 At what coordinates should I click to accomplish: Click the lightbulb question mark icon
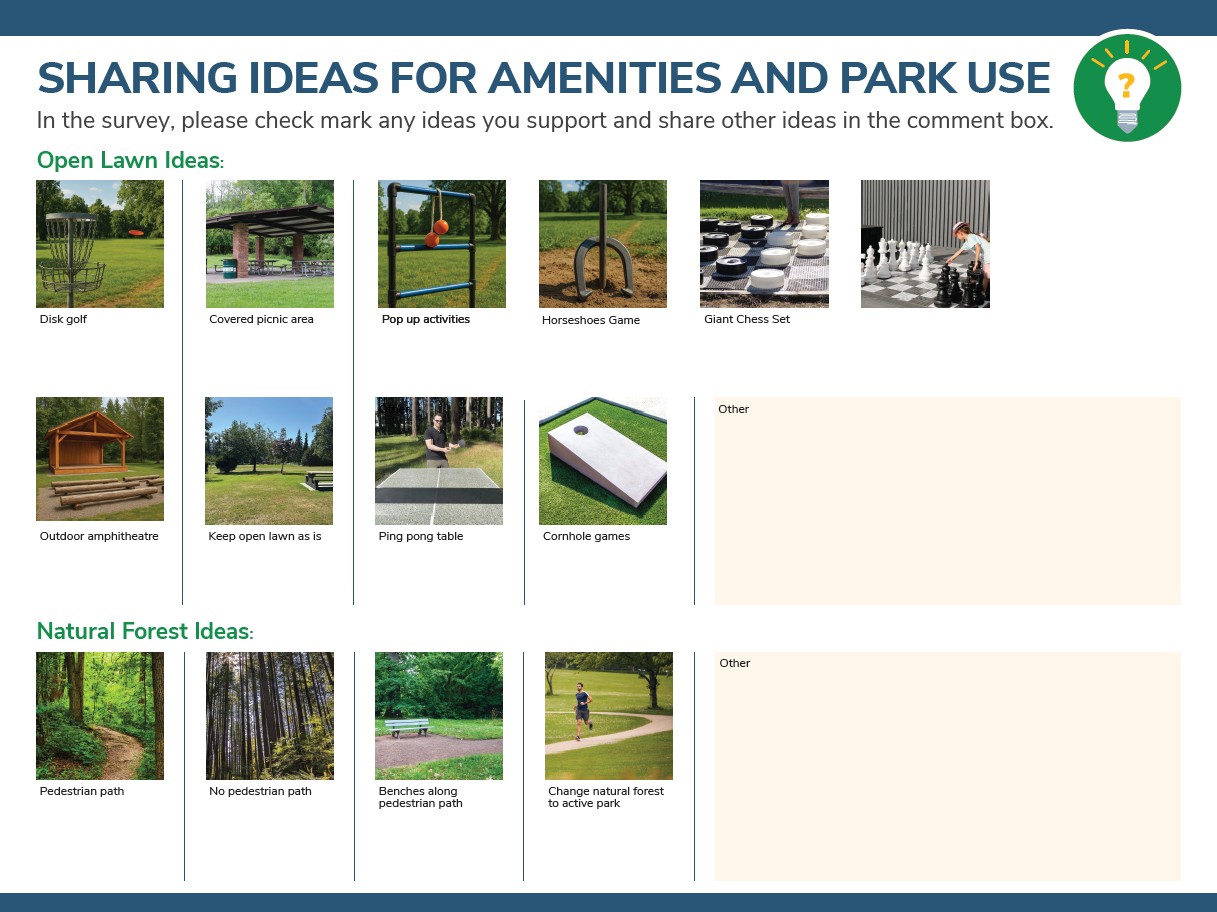click(1127, 87)
